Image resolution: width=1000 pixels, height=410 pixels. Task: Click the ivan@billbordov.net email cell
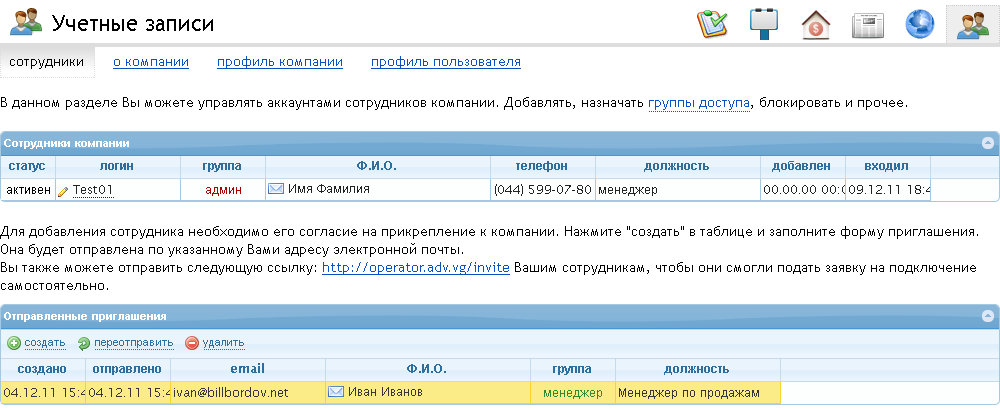(247, 392)
